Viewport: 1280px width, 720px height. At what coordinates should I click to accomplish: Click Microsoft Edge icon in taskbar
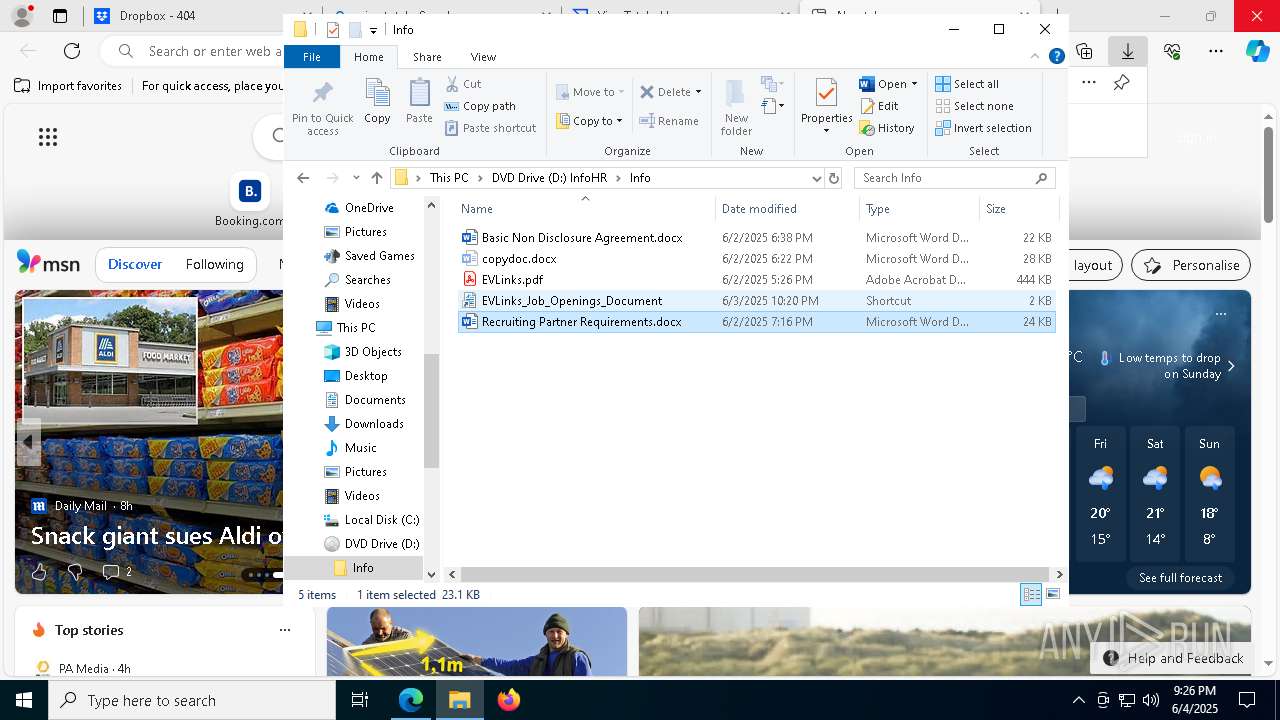point(411,700)
